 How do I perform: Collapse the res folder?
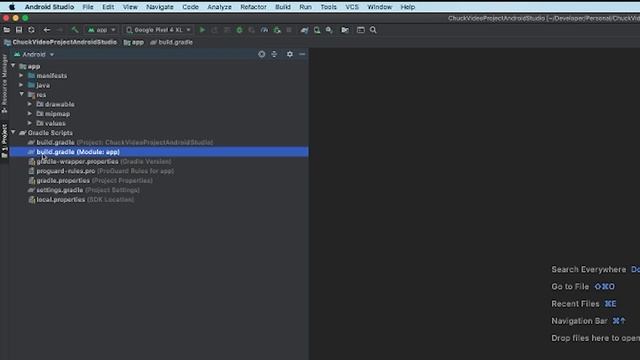pos(22,94)
